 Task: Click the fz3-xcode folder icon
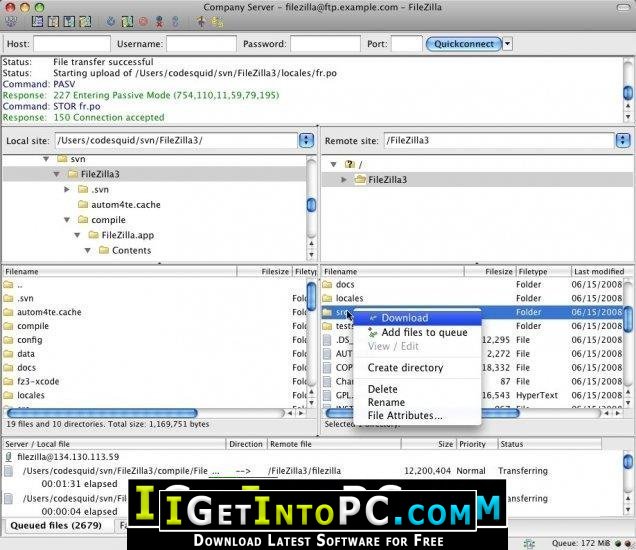coord(9,381)
